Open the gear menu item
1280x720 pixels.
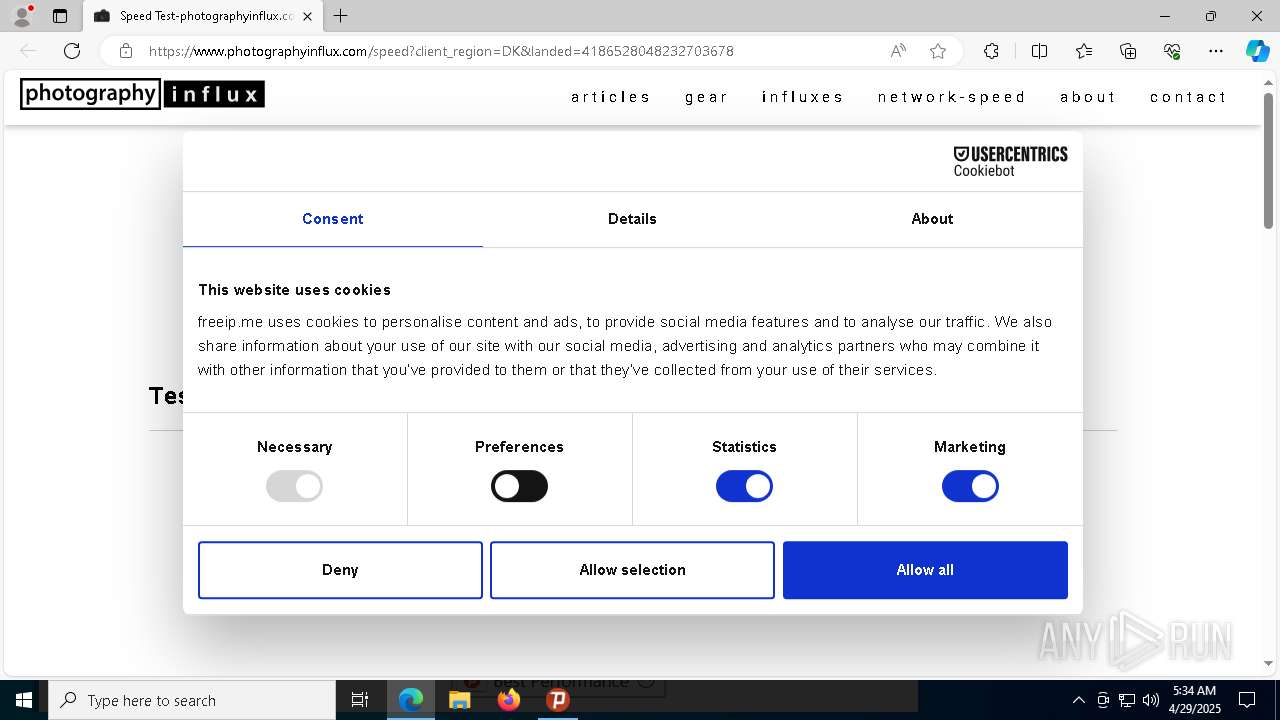tap(707, 97)
